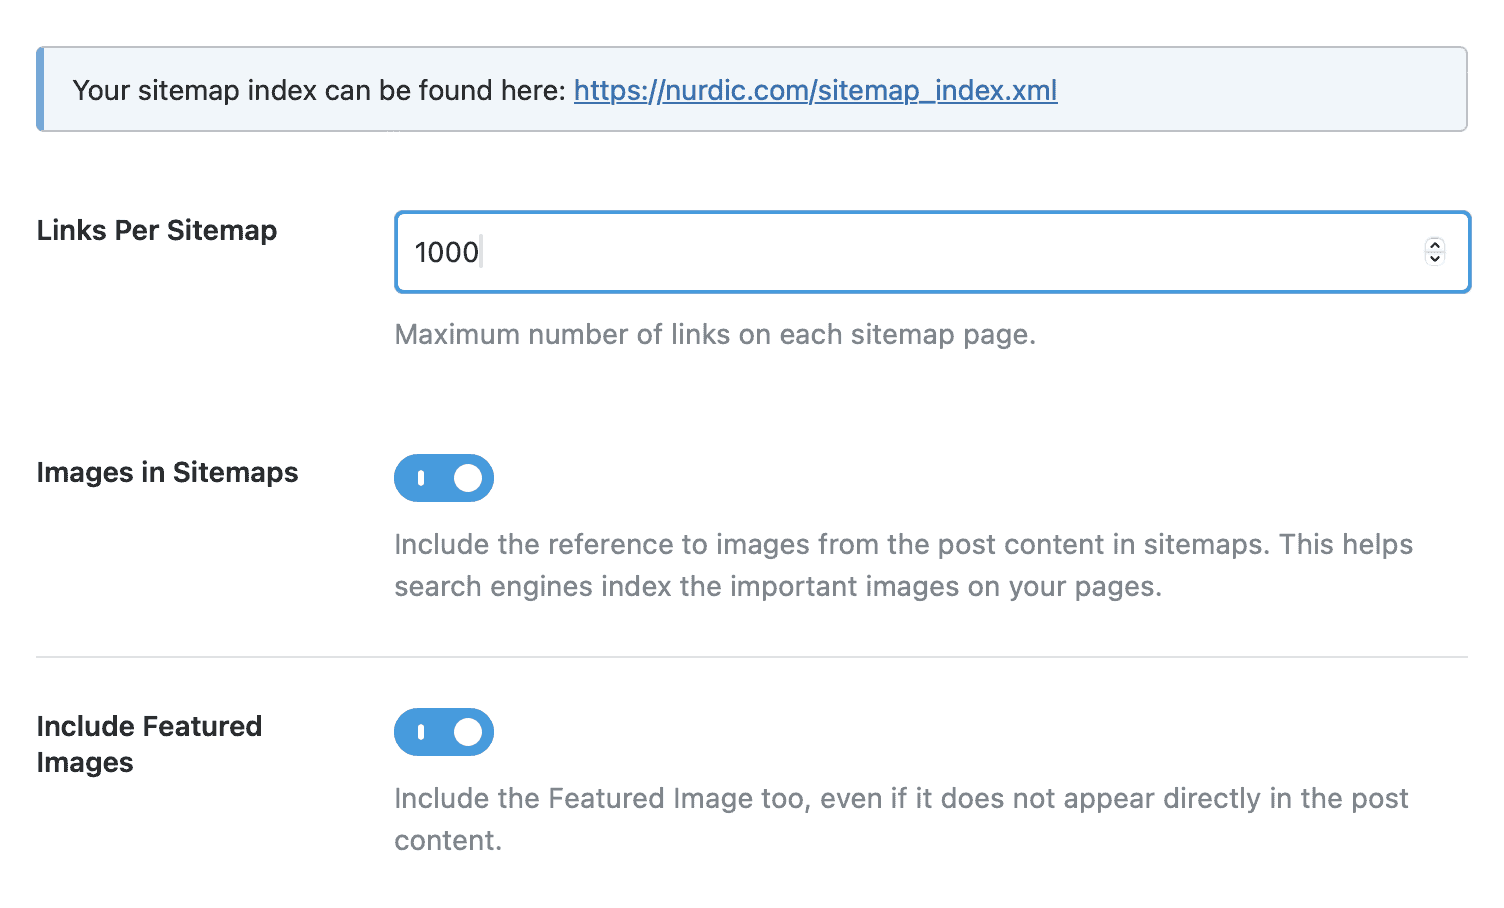The image size is (1504, 908).
Task: Click the "Links Per Sitemap" label
Action: click(x=156, y=230)
